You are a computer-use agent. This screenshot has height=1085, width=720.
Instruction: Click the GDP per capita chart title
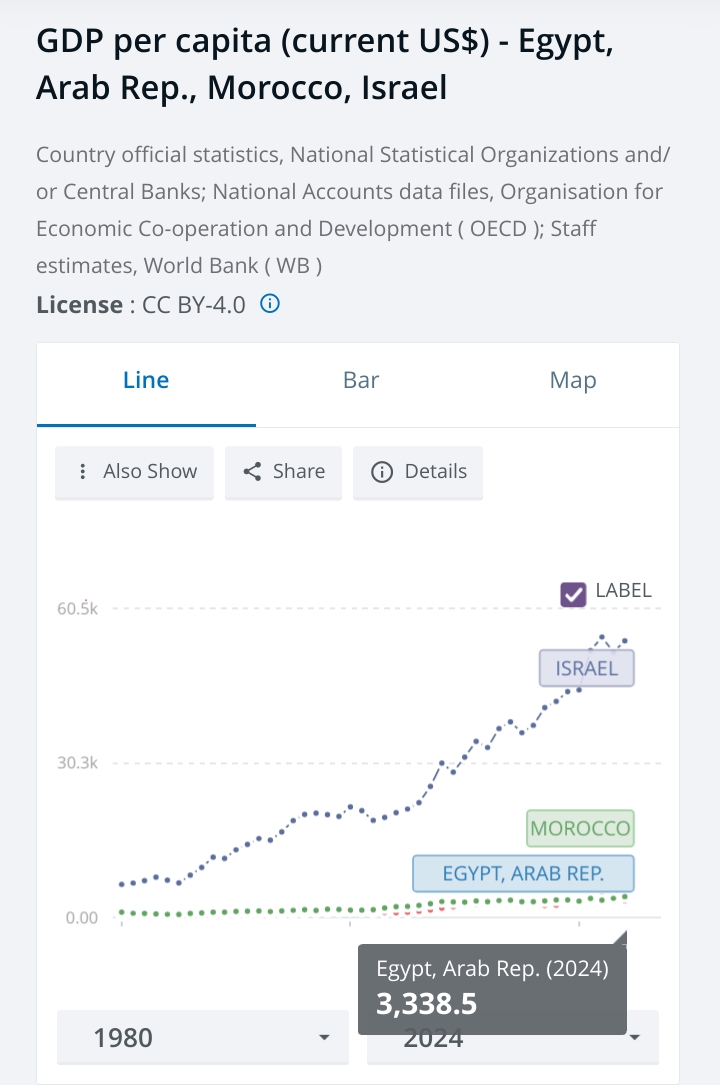(x=325, y=64)
